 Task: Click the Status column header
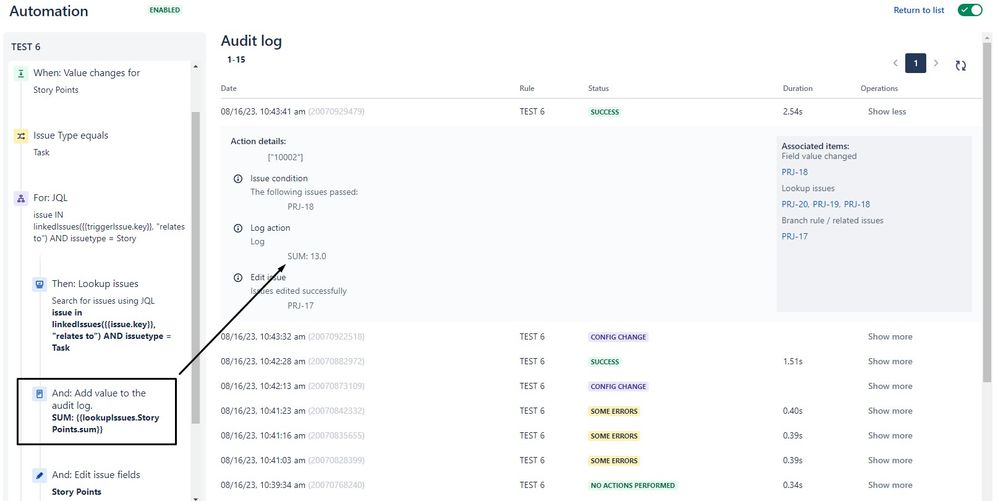point(598,88)
